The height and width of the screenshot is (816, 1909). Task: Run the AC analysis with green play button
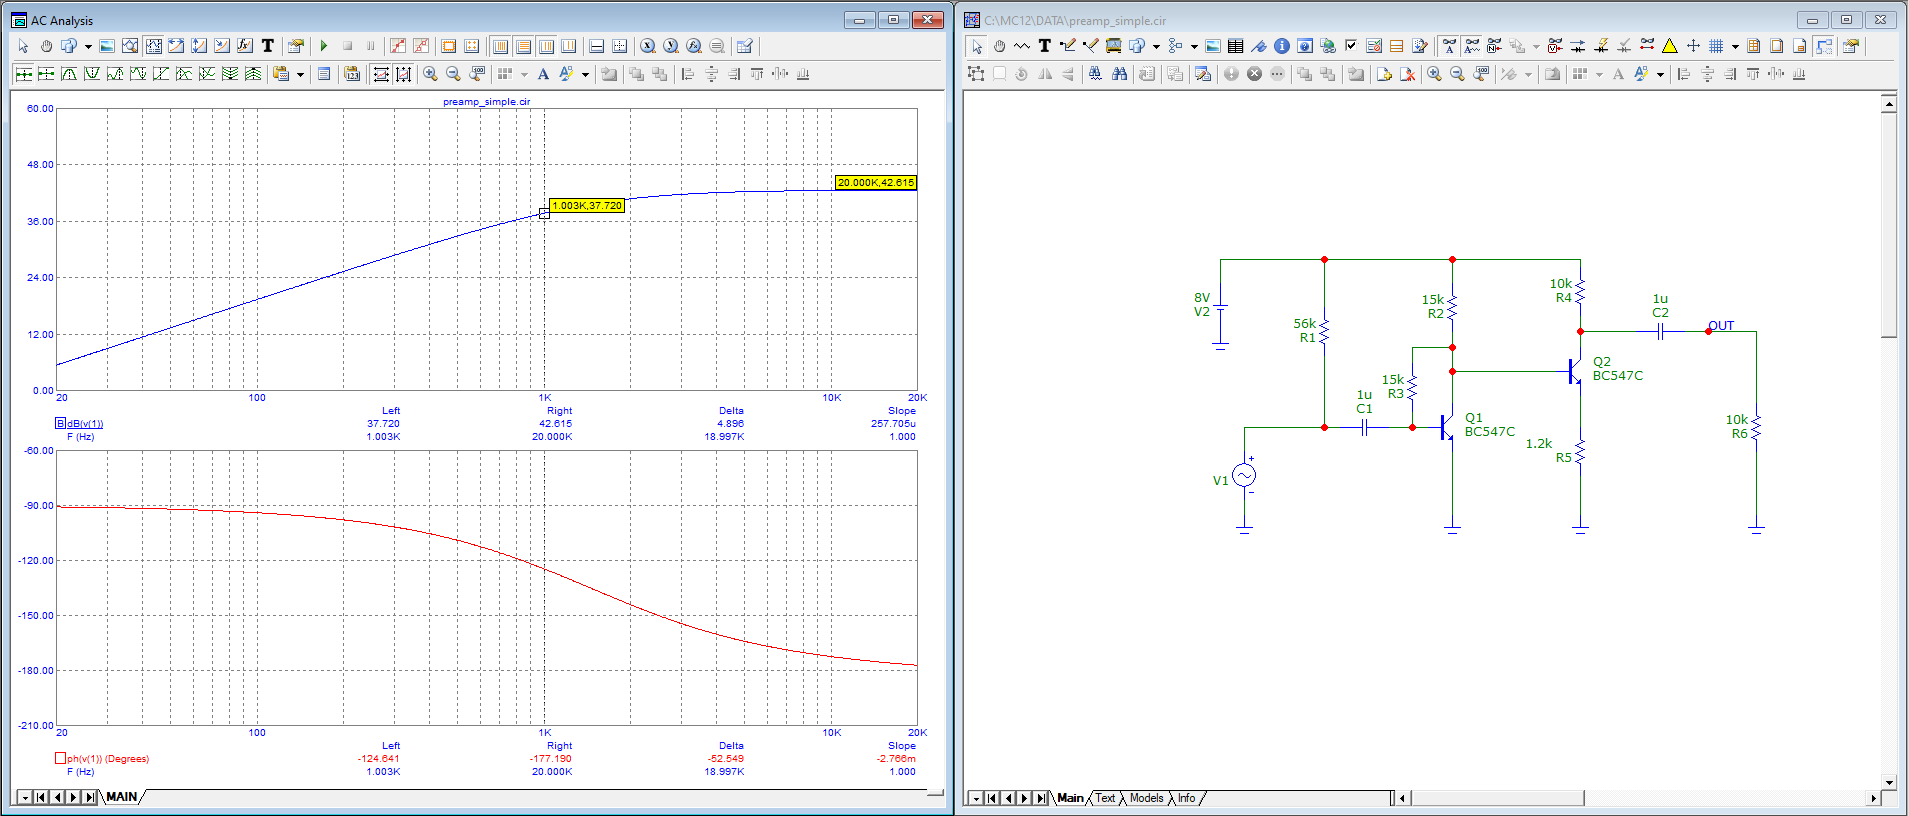[324, 46]
